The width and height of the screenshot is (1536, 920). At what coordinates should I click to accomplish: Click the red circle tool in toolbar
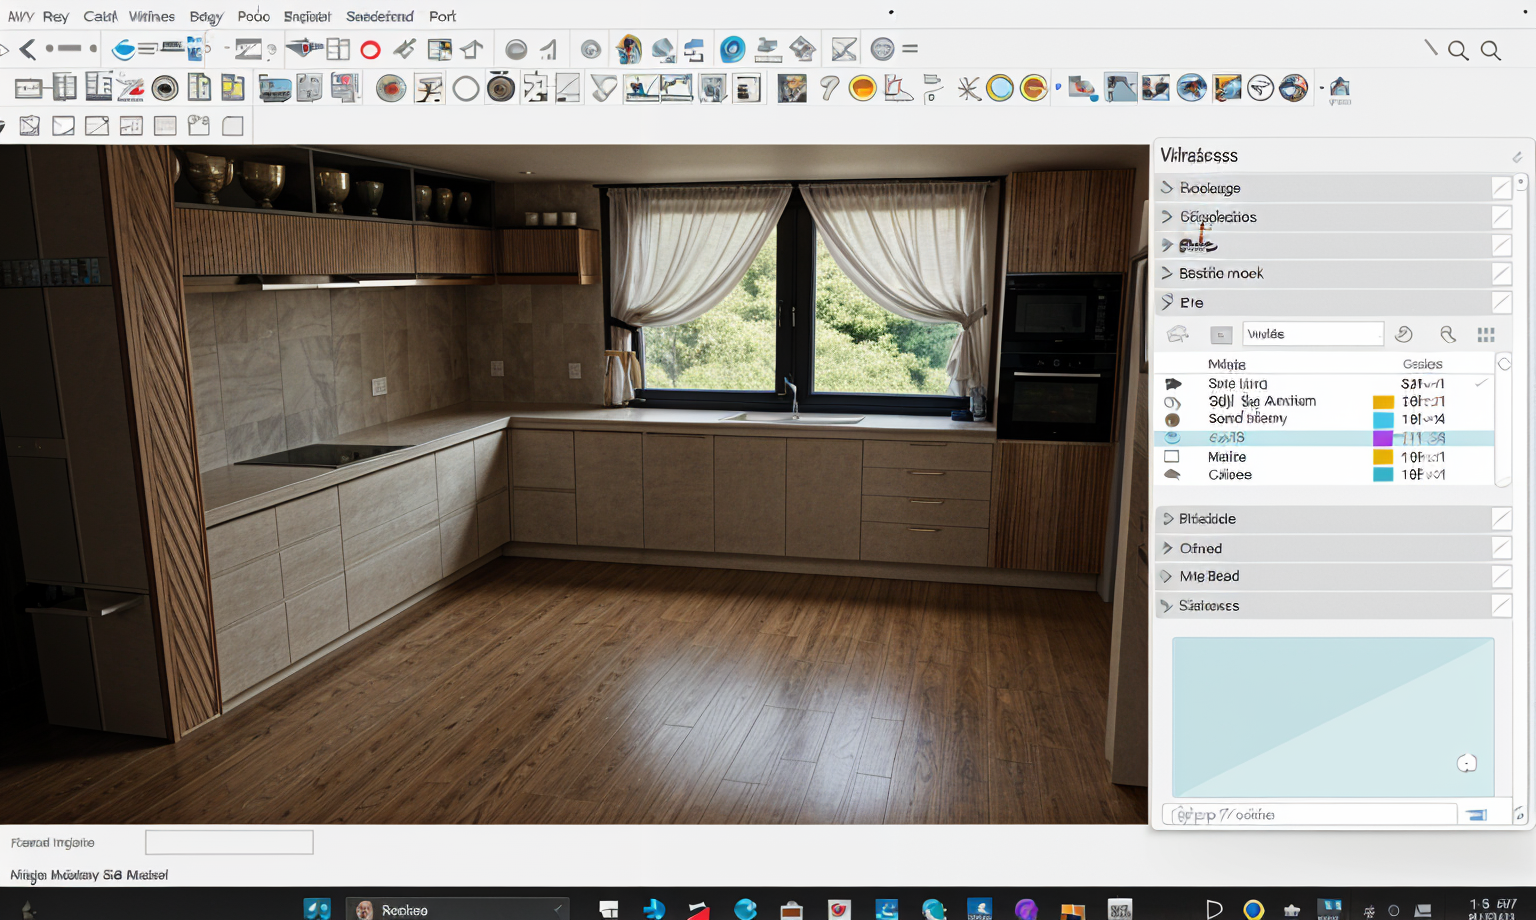coord(370,50)
